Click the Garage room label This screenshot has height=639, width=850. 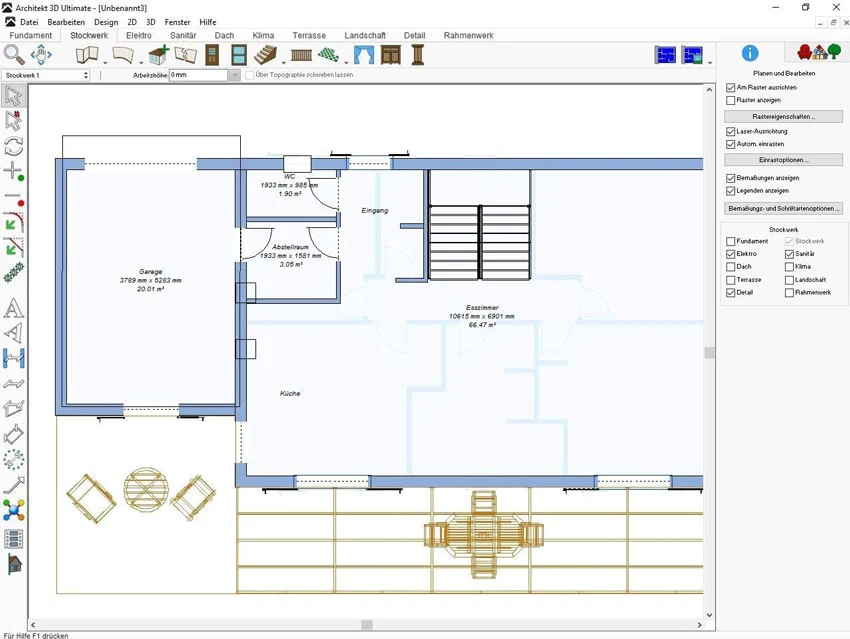coord(150,272)
